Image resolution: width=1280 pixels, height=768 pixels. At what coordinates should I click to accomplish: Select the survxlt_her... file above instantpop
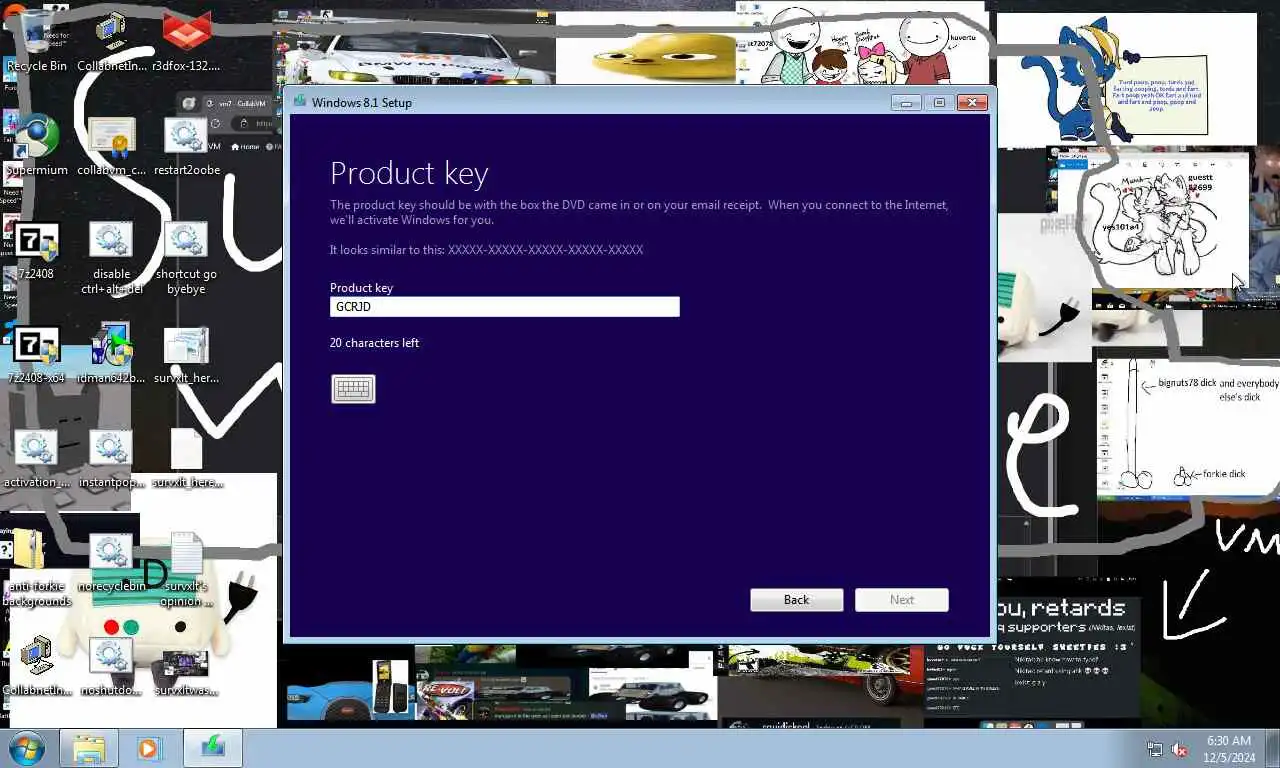pos(186,355)
